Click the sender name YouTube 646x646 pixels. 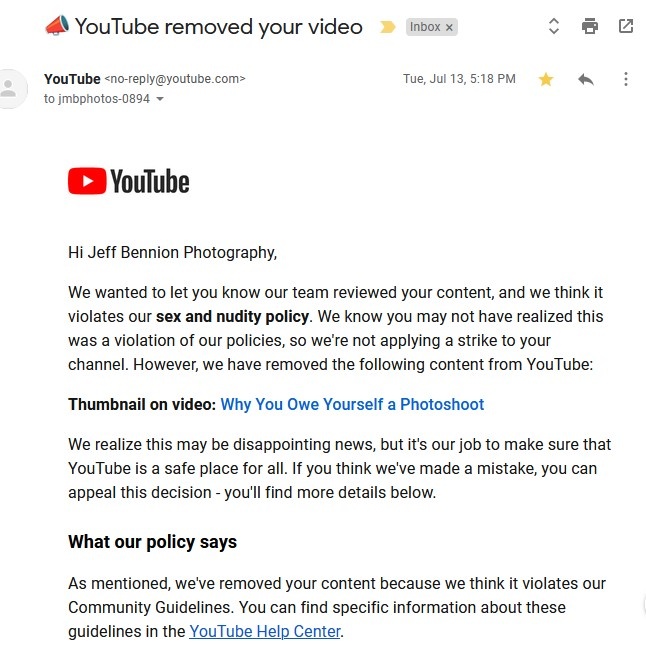pos(72,79)
